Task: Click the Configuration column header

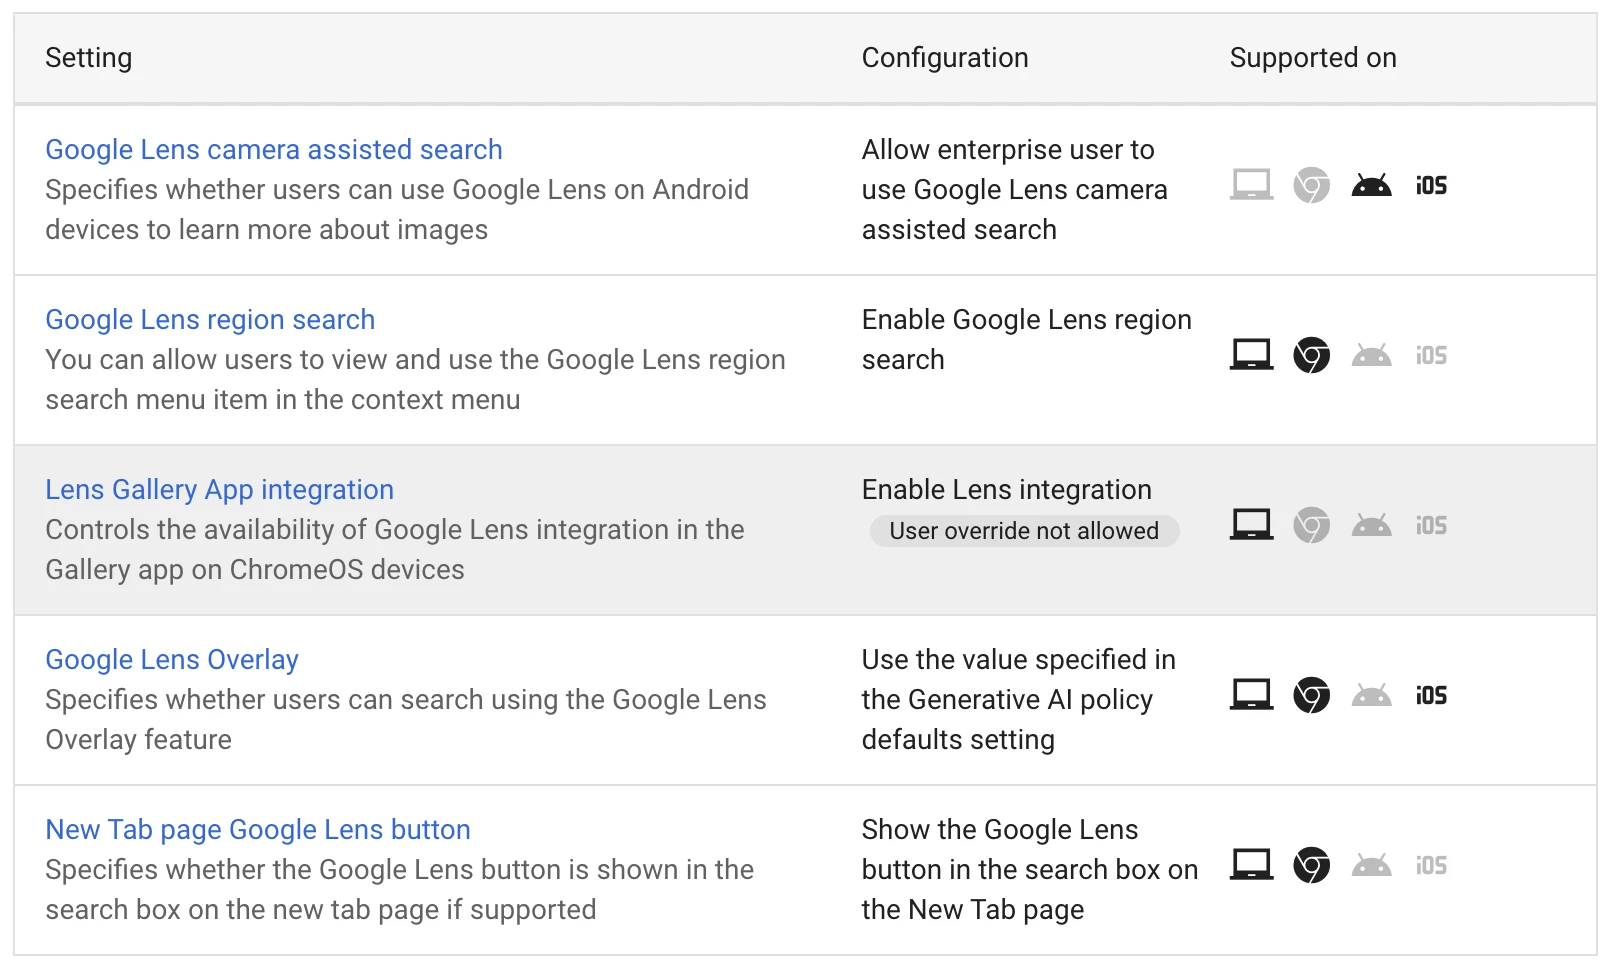Action: pos(944,58)
